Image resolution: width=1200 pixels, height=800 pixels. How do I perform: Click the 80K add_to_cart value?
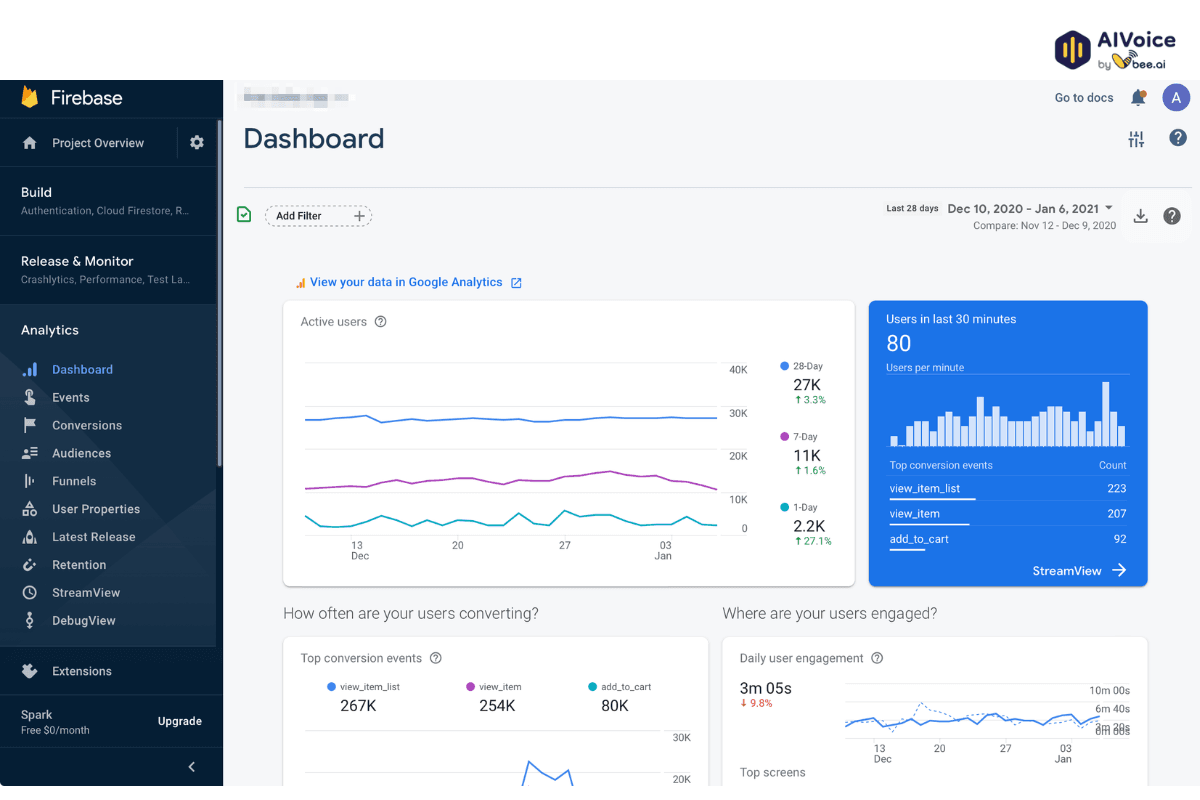pos(615,706)
